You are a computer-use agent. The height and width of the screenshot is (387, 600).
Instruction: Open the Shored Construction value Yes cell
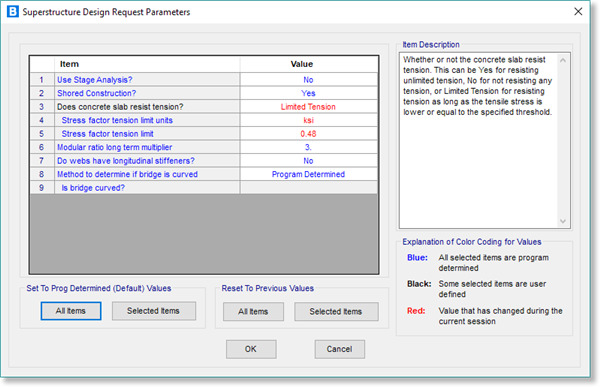[x=308, y=93]
